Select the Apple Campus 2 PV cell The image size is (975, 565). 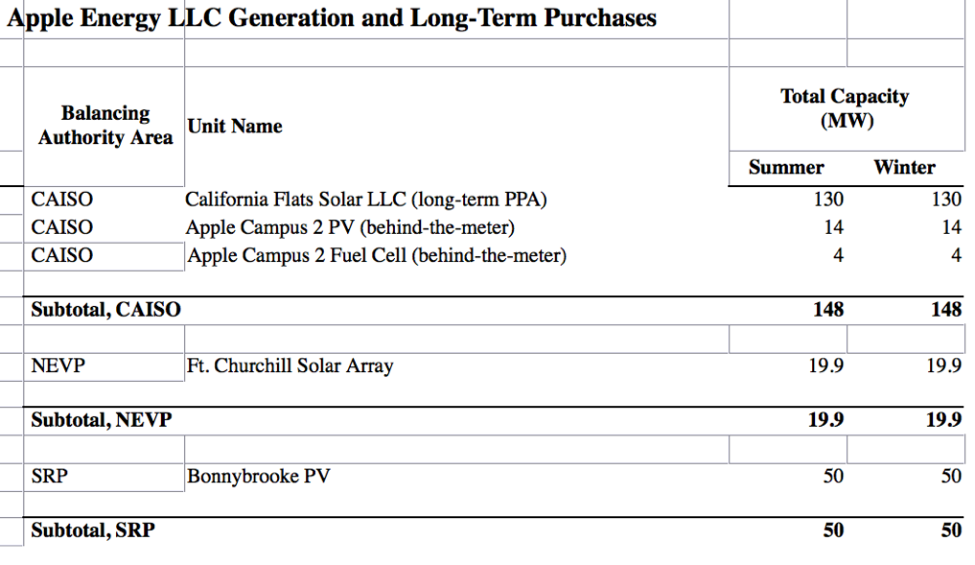point(351,228)
